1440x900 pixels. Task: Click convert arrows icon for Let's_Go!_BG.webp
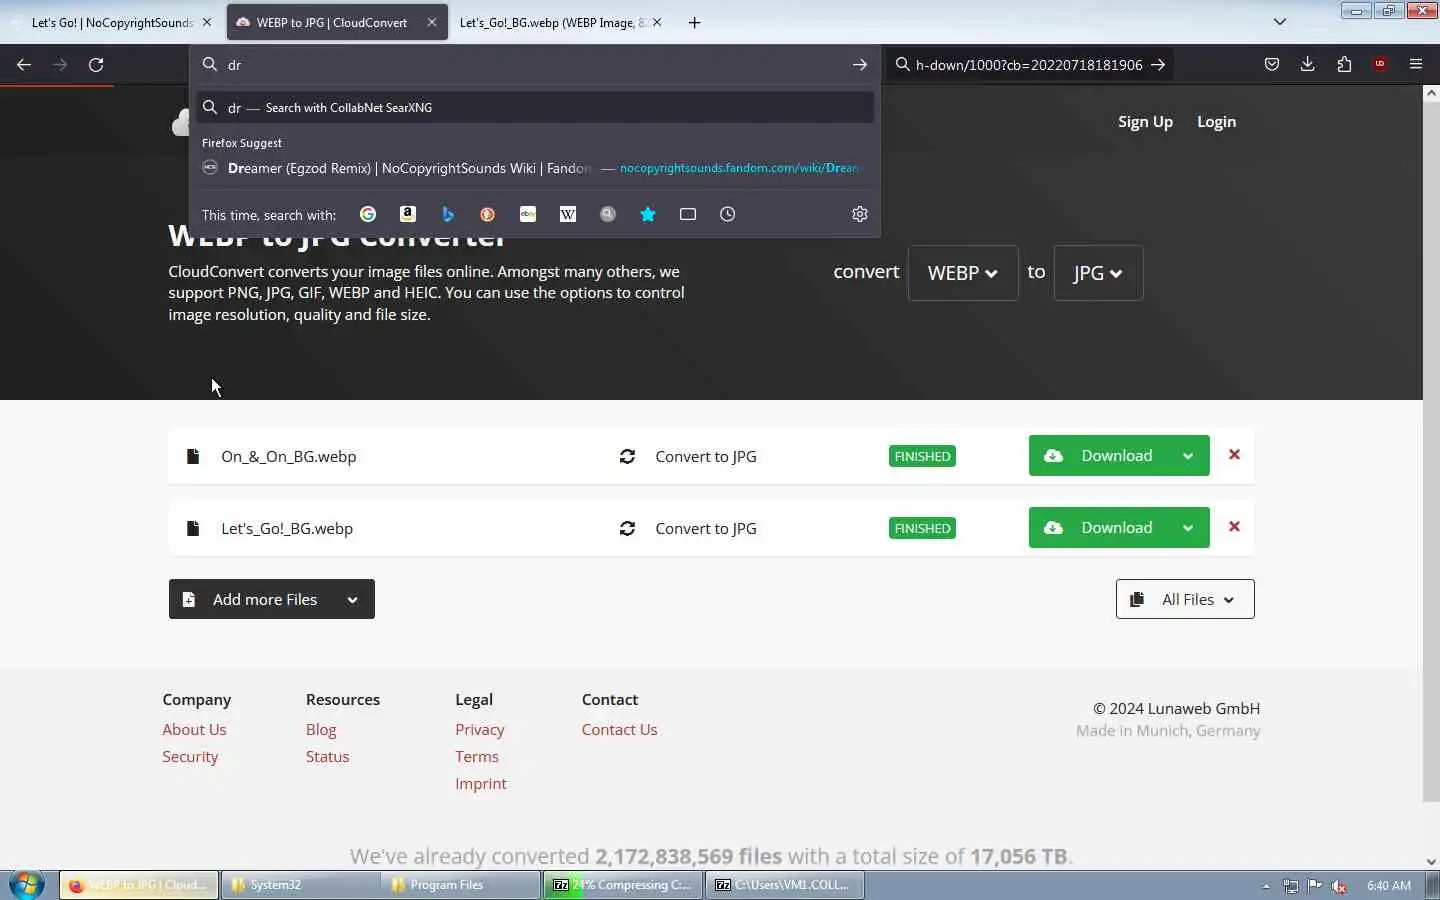(627, 529)
